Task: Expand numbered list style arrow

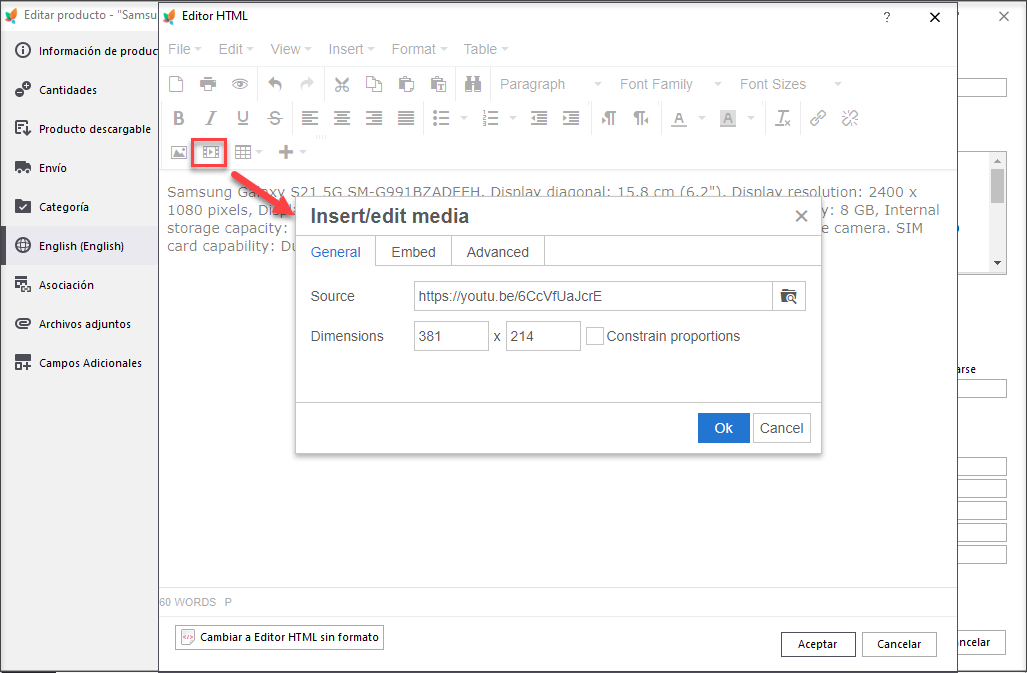Action: 513,118
